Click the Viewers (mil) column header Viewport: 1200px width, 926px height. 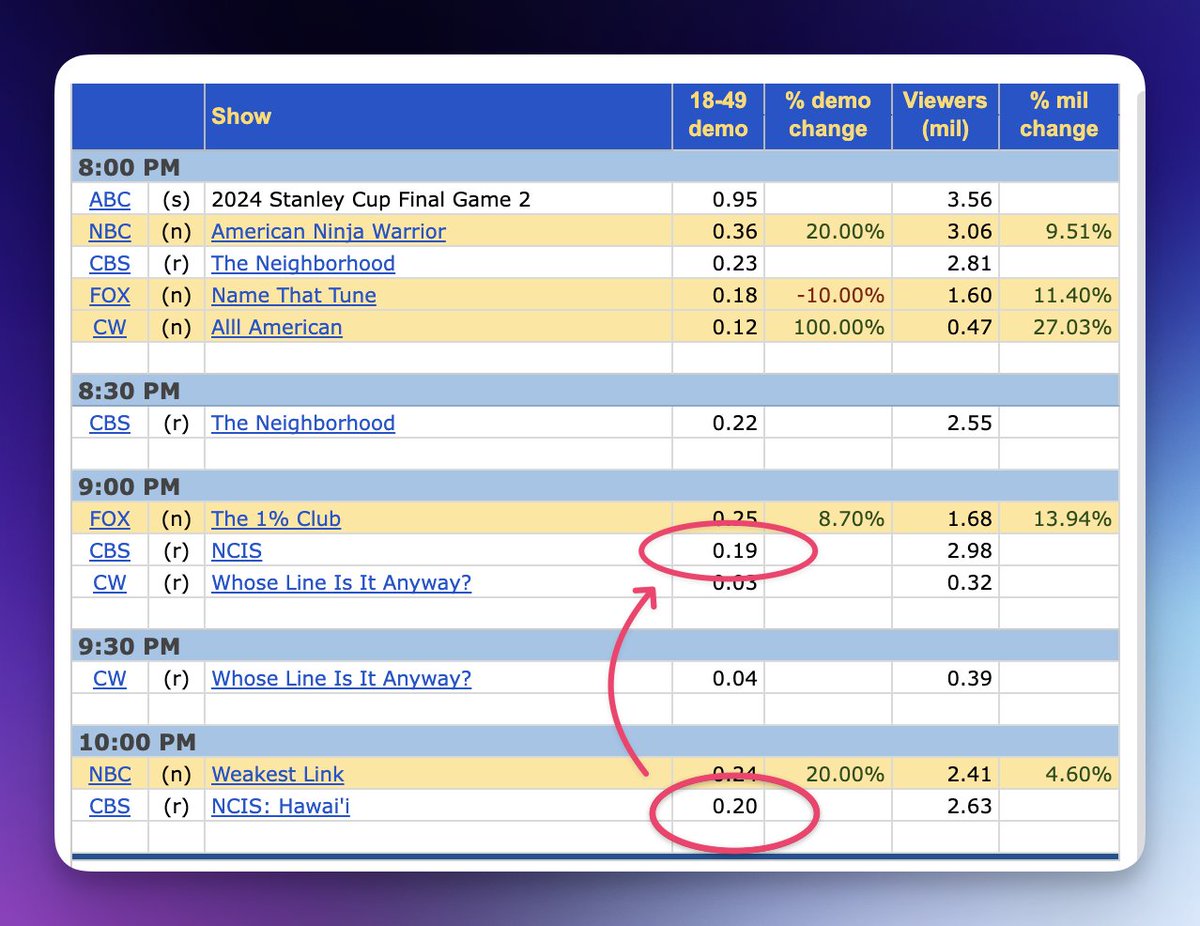pyautogui.click(x=945, y=115)
